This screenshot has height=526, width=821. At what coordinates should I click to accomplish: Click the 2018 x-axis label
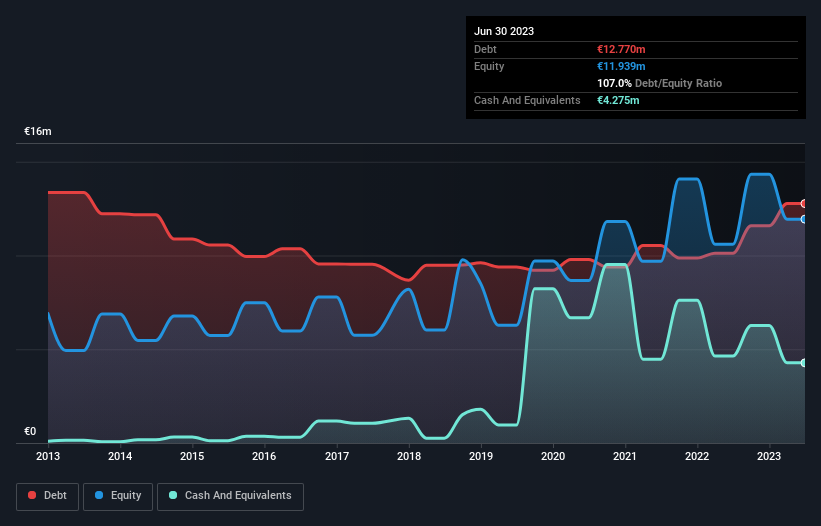[409, 456]
